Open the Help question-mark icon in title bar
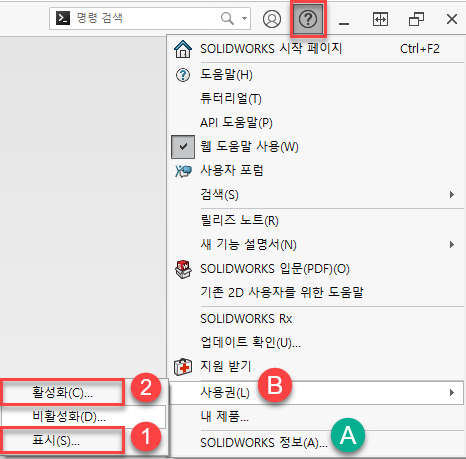This screenshot has width=466, height=459. coord(308,19)
